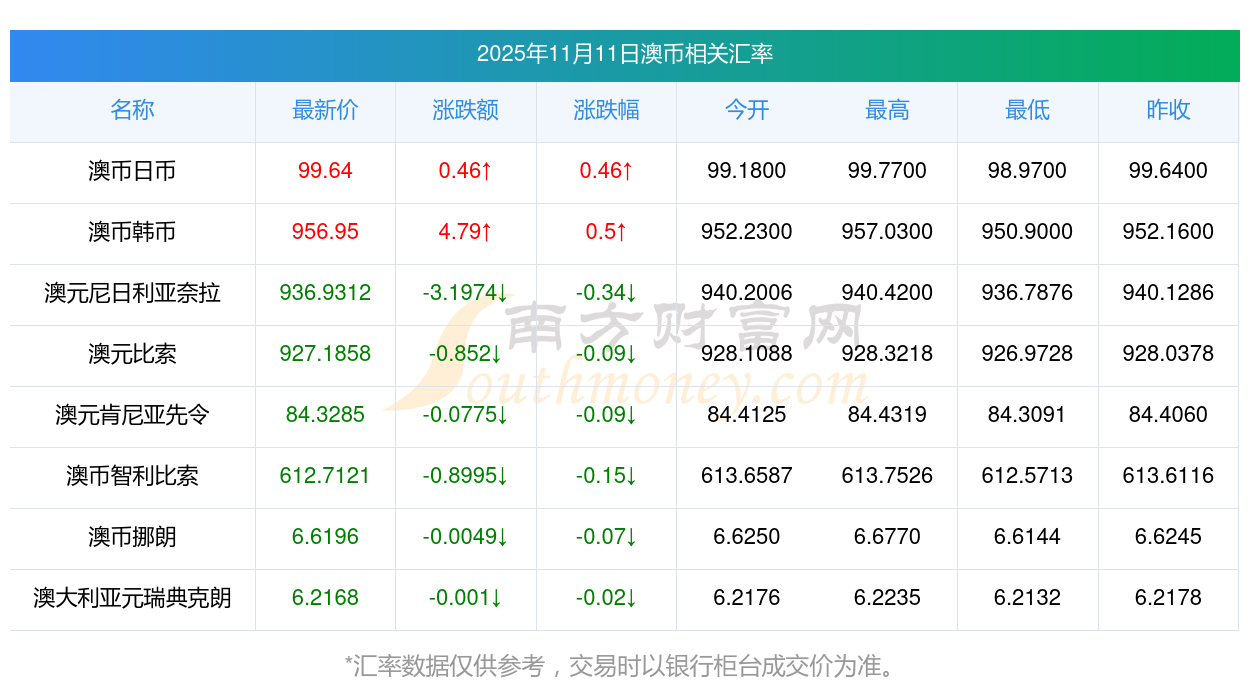Click low value 950.9000
The height and width of the screenshot is (697, 1250).
pyautogui.click(x=1028, y=232)
